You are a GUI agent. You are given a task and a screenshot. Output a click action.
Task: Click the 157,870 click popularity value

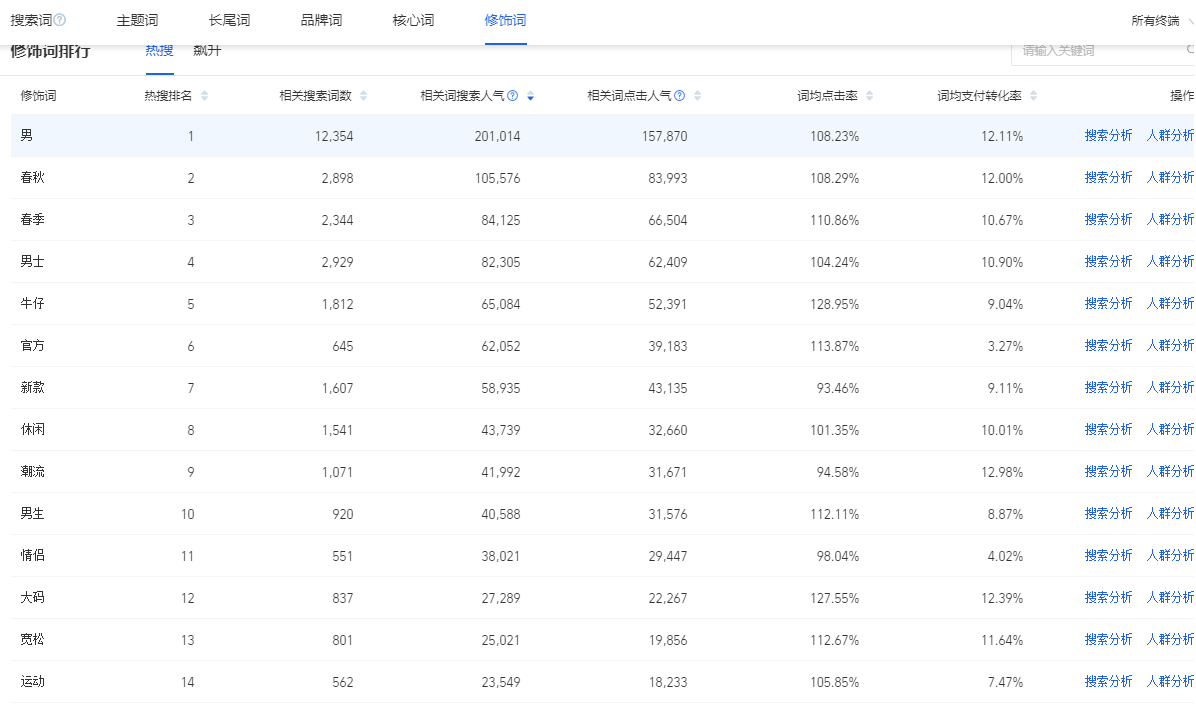[664, 137]
